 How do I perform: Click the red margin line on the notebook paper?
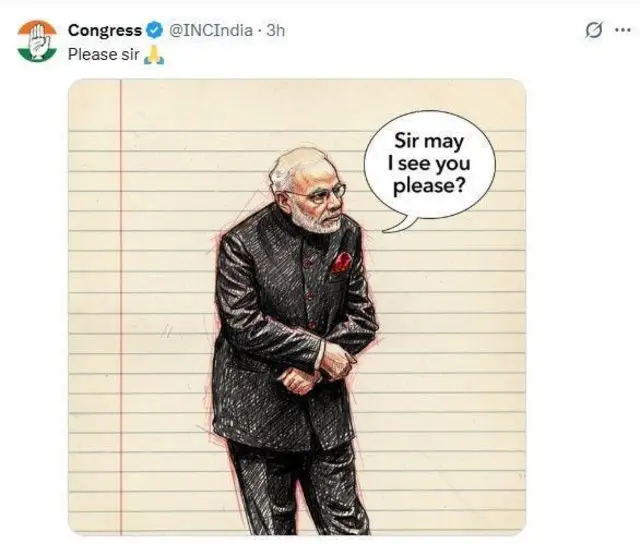pyautogui.click(x=121, y=300)
